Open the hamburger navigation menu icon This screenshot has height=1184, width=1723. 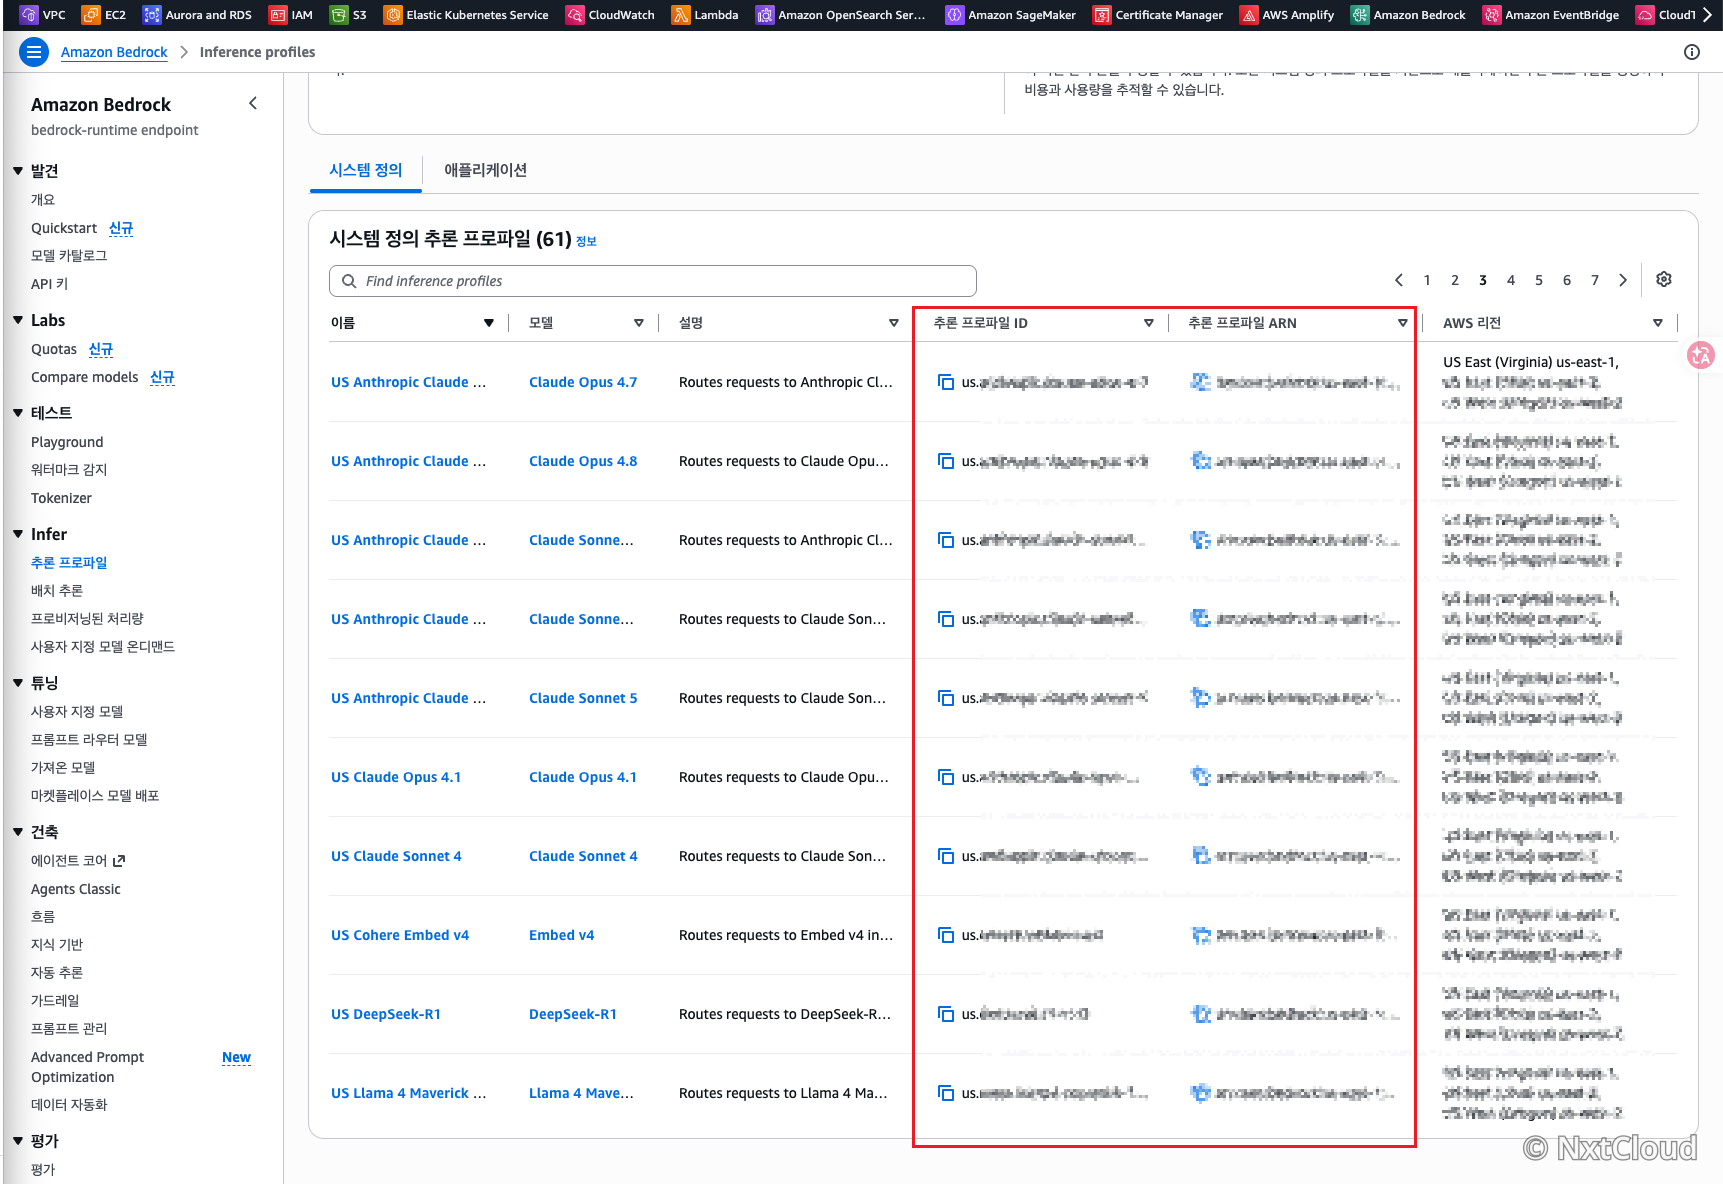[34, 52]
